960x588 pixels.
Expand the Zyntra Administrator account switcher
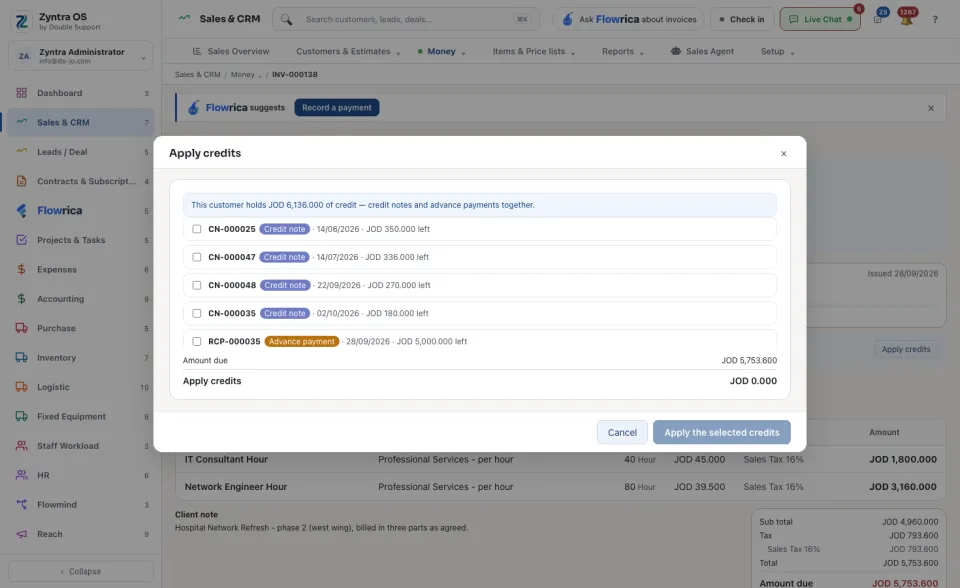coord(81,56)
